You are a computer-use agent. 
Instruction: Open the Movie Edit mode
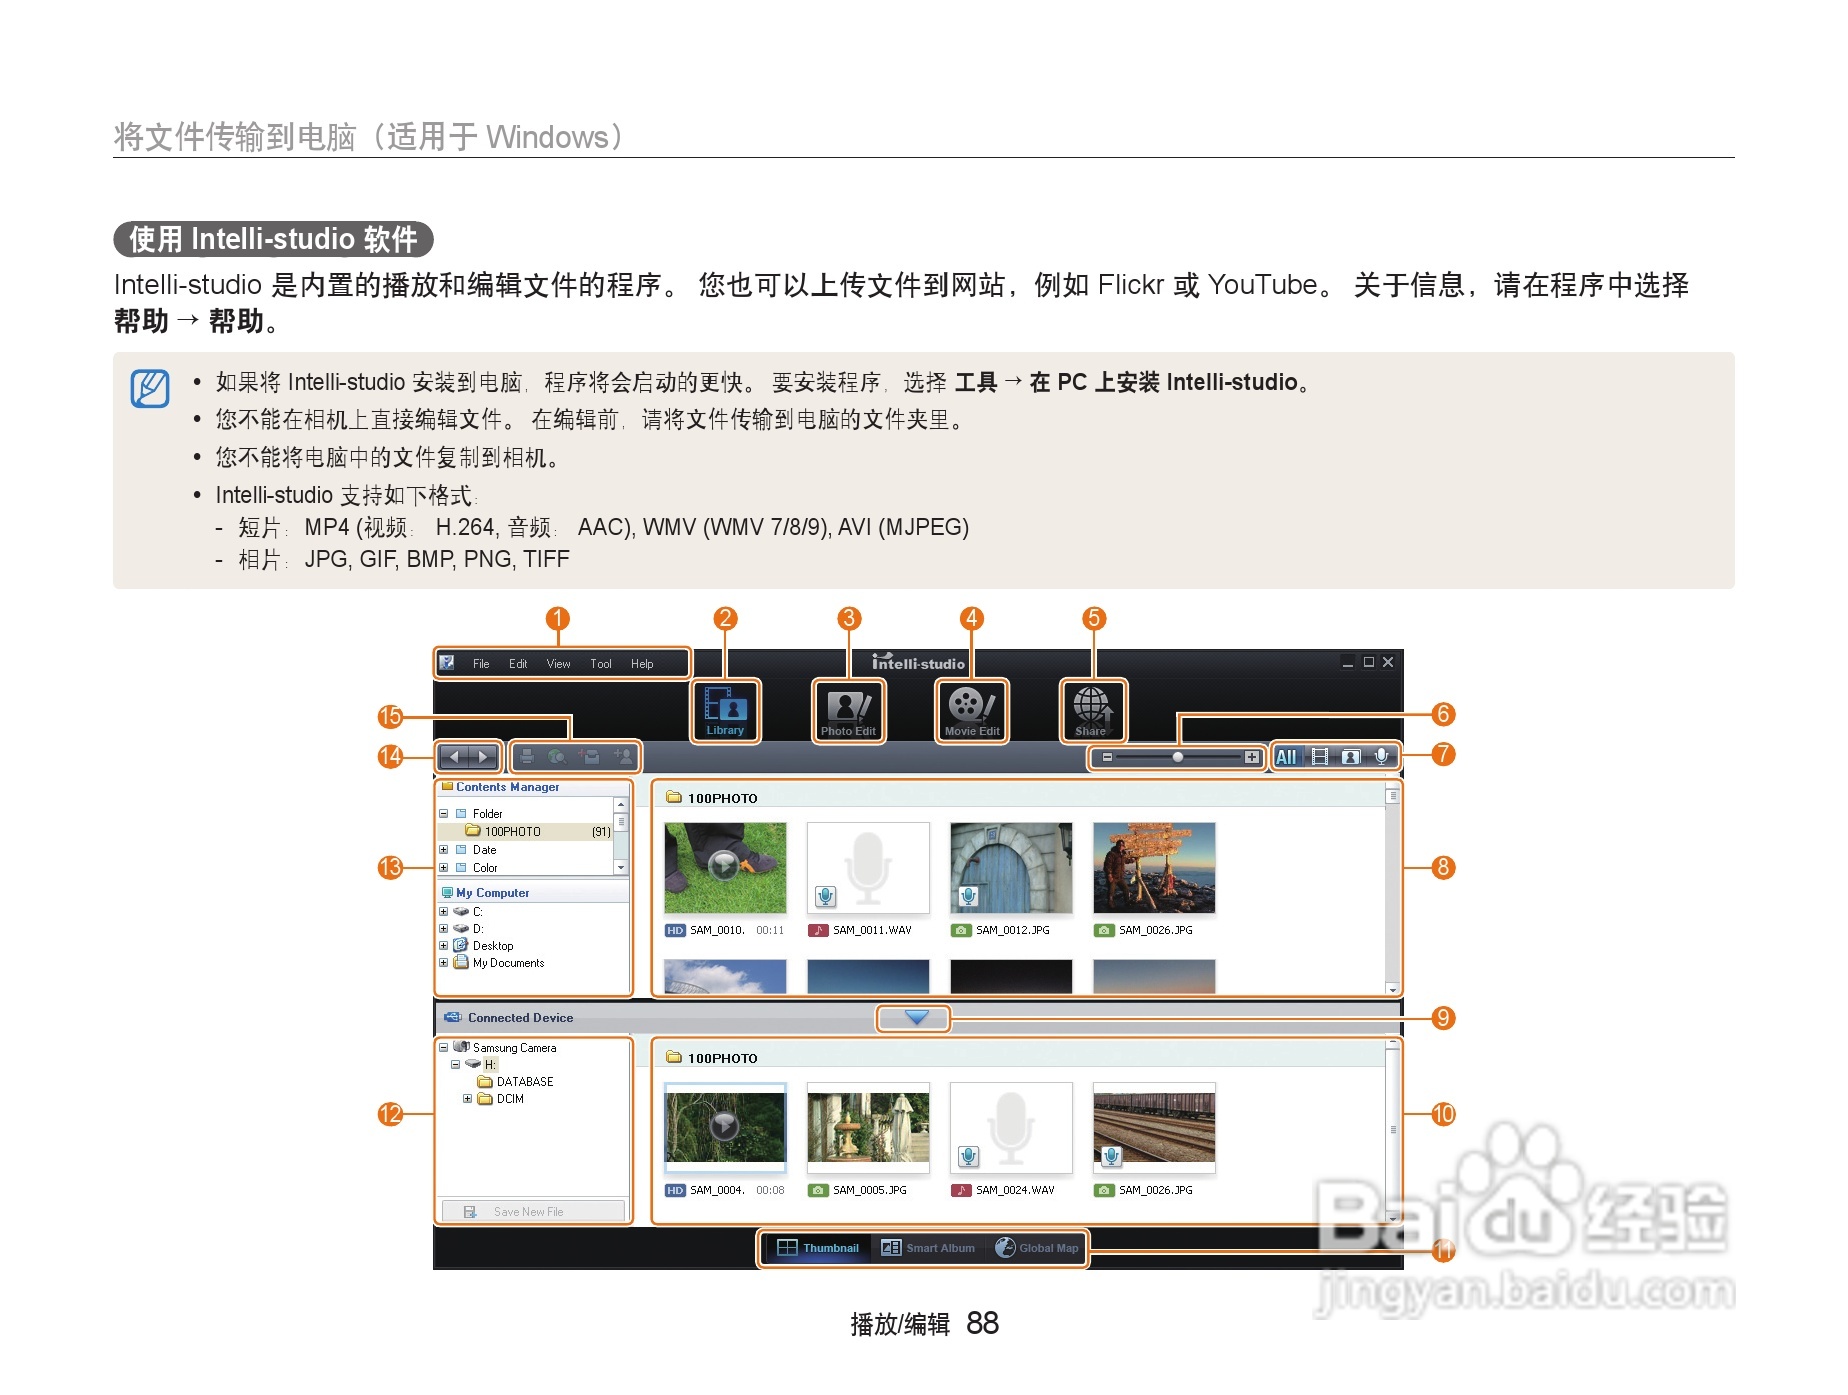coord(971,711)
